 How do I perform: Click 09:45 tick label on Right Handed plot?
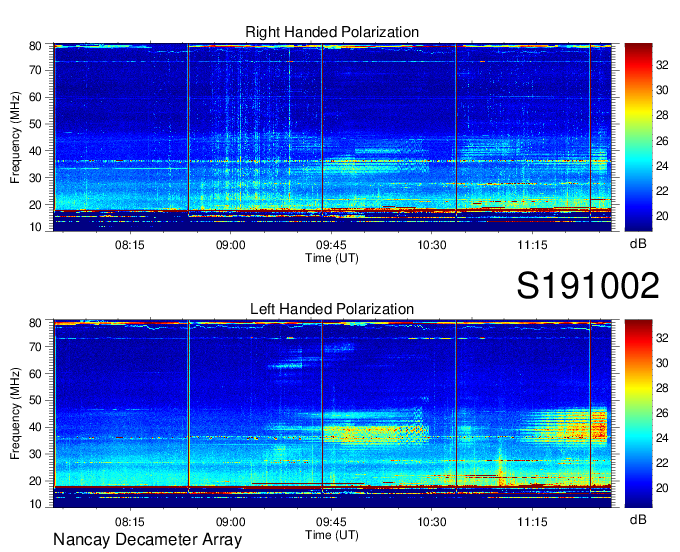pyautogui.click(x=331, y=245)
